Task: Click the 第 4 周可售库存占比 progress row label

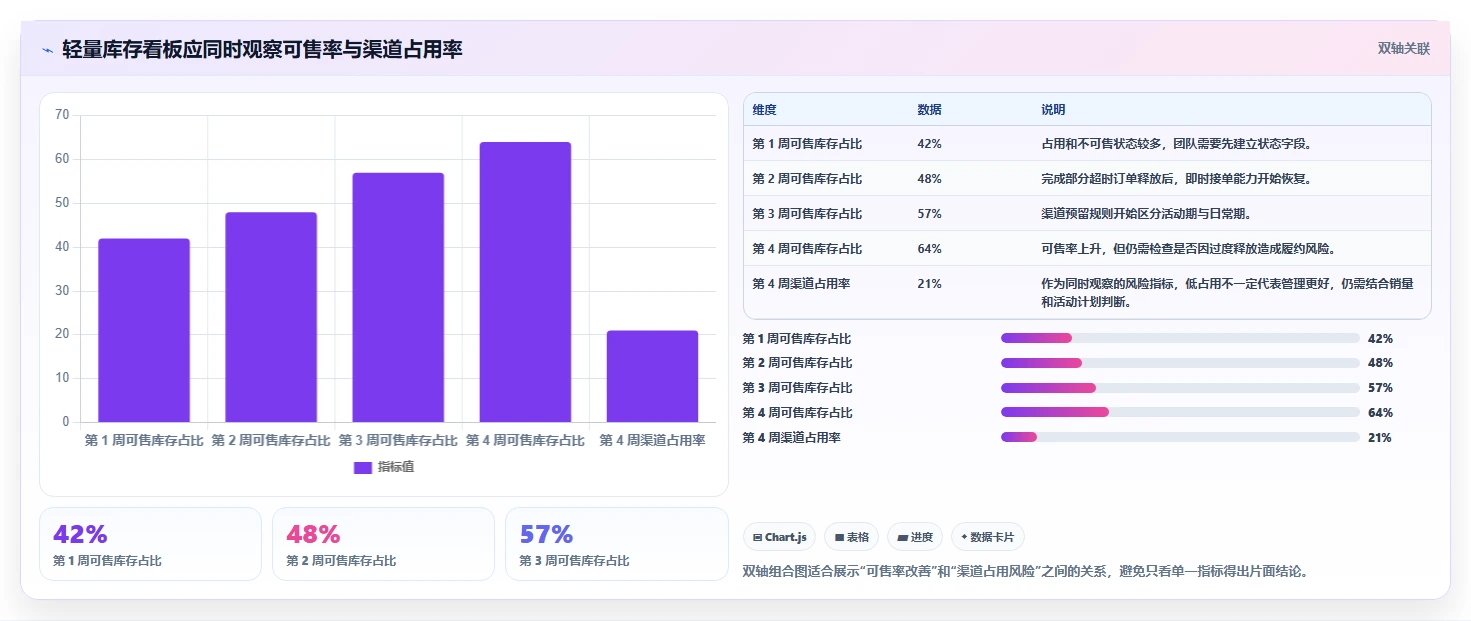Action: click(x=797, y=413)
